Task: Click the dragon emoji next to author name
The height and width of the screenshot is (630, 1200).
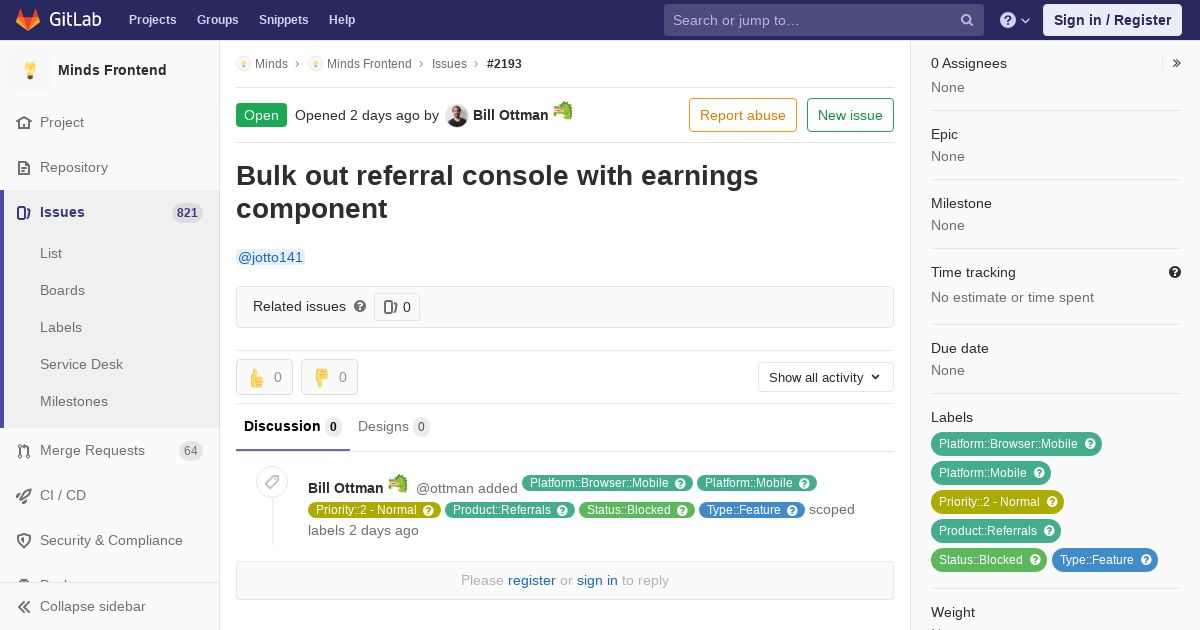Action: 563,111
